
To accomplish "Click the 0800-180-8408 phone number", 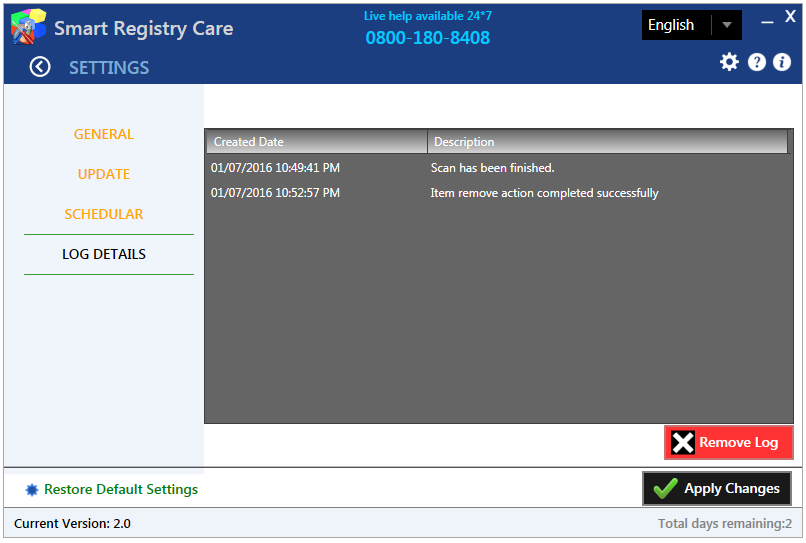I will 428,38.
